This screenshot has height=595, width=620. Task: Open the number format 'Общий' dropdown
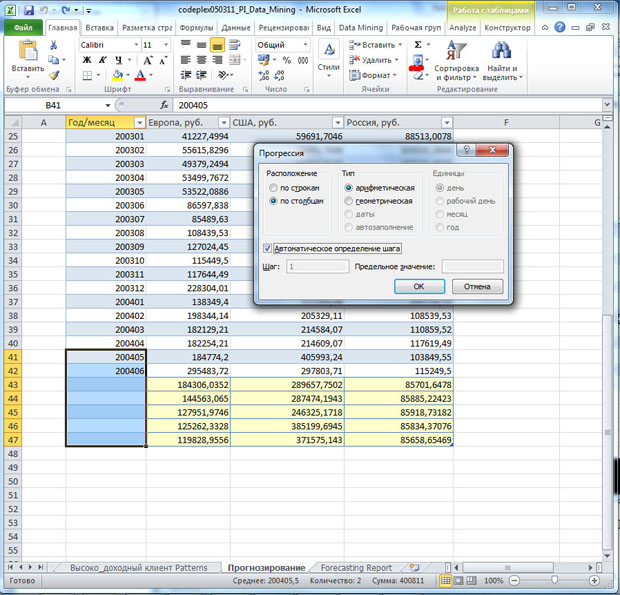coord(305,45)
